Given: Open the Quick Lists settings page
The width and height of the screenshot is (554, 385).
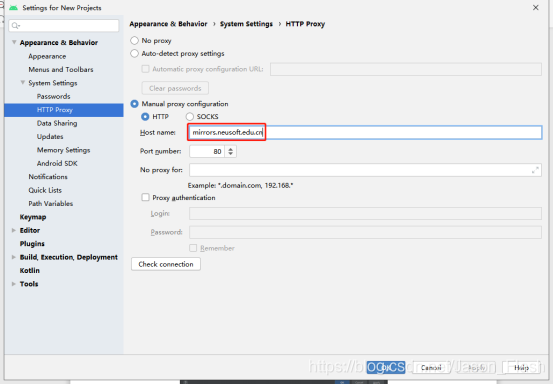Looking at the screenshot, I should (45, 190).
